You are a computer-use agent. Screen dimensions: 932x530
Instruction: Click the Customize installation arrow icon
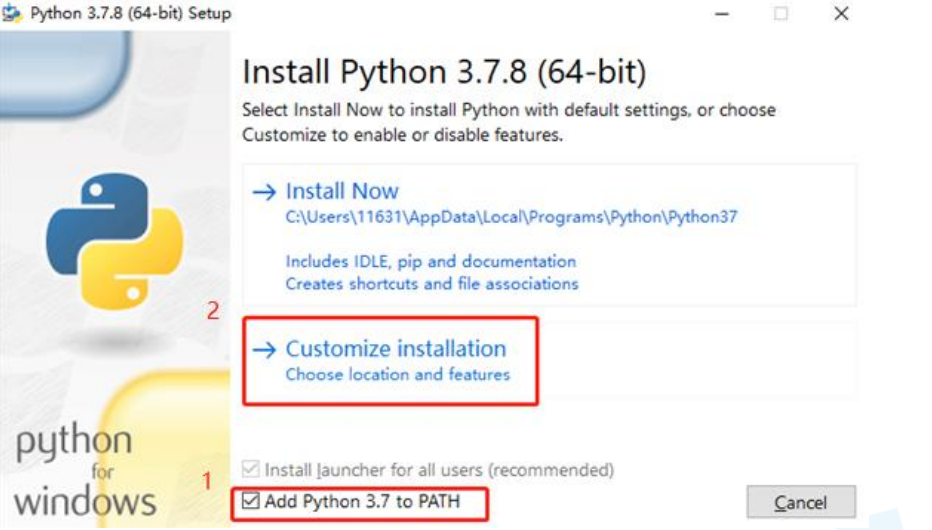point(264,349)
